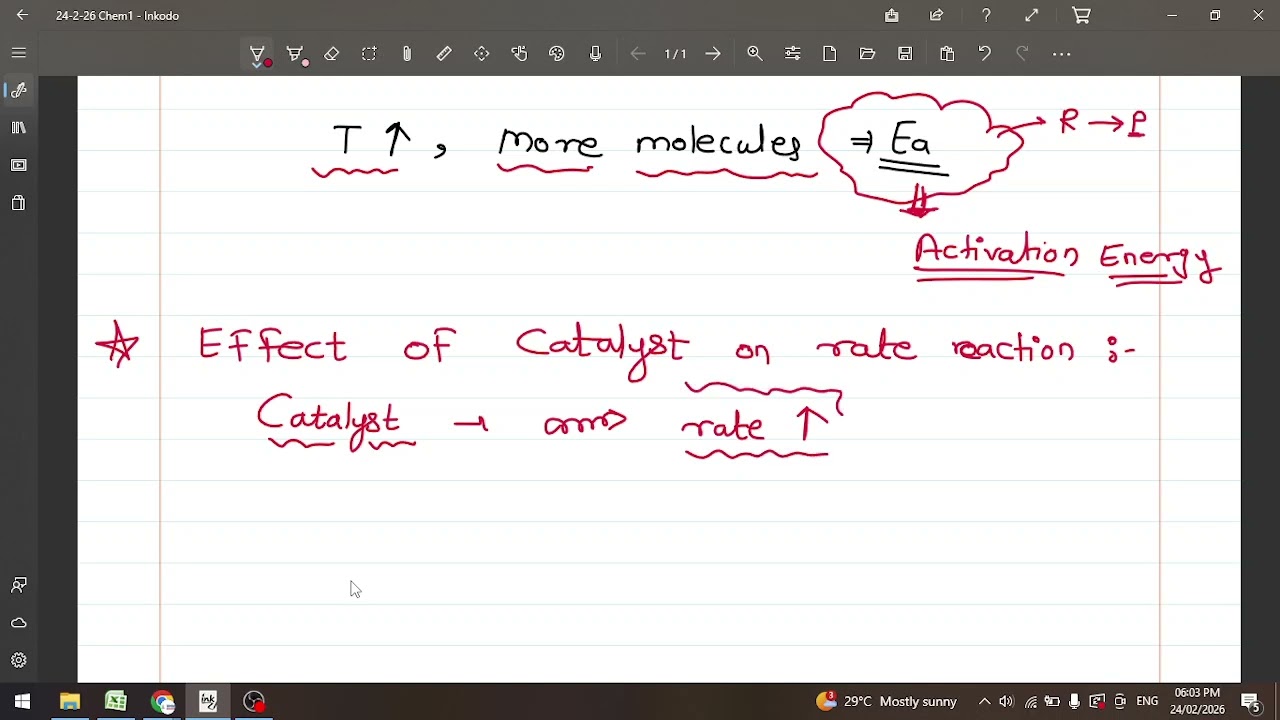Open the store cart icon
Viewport: 1280px width, 720px height.
pos(1081,15)
